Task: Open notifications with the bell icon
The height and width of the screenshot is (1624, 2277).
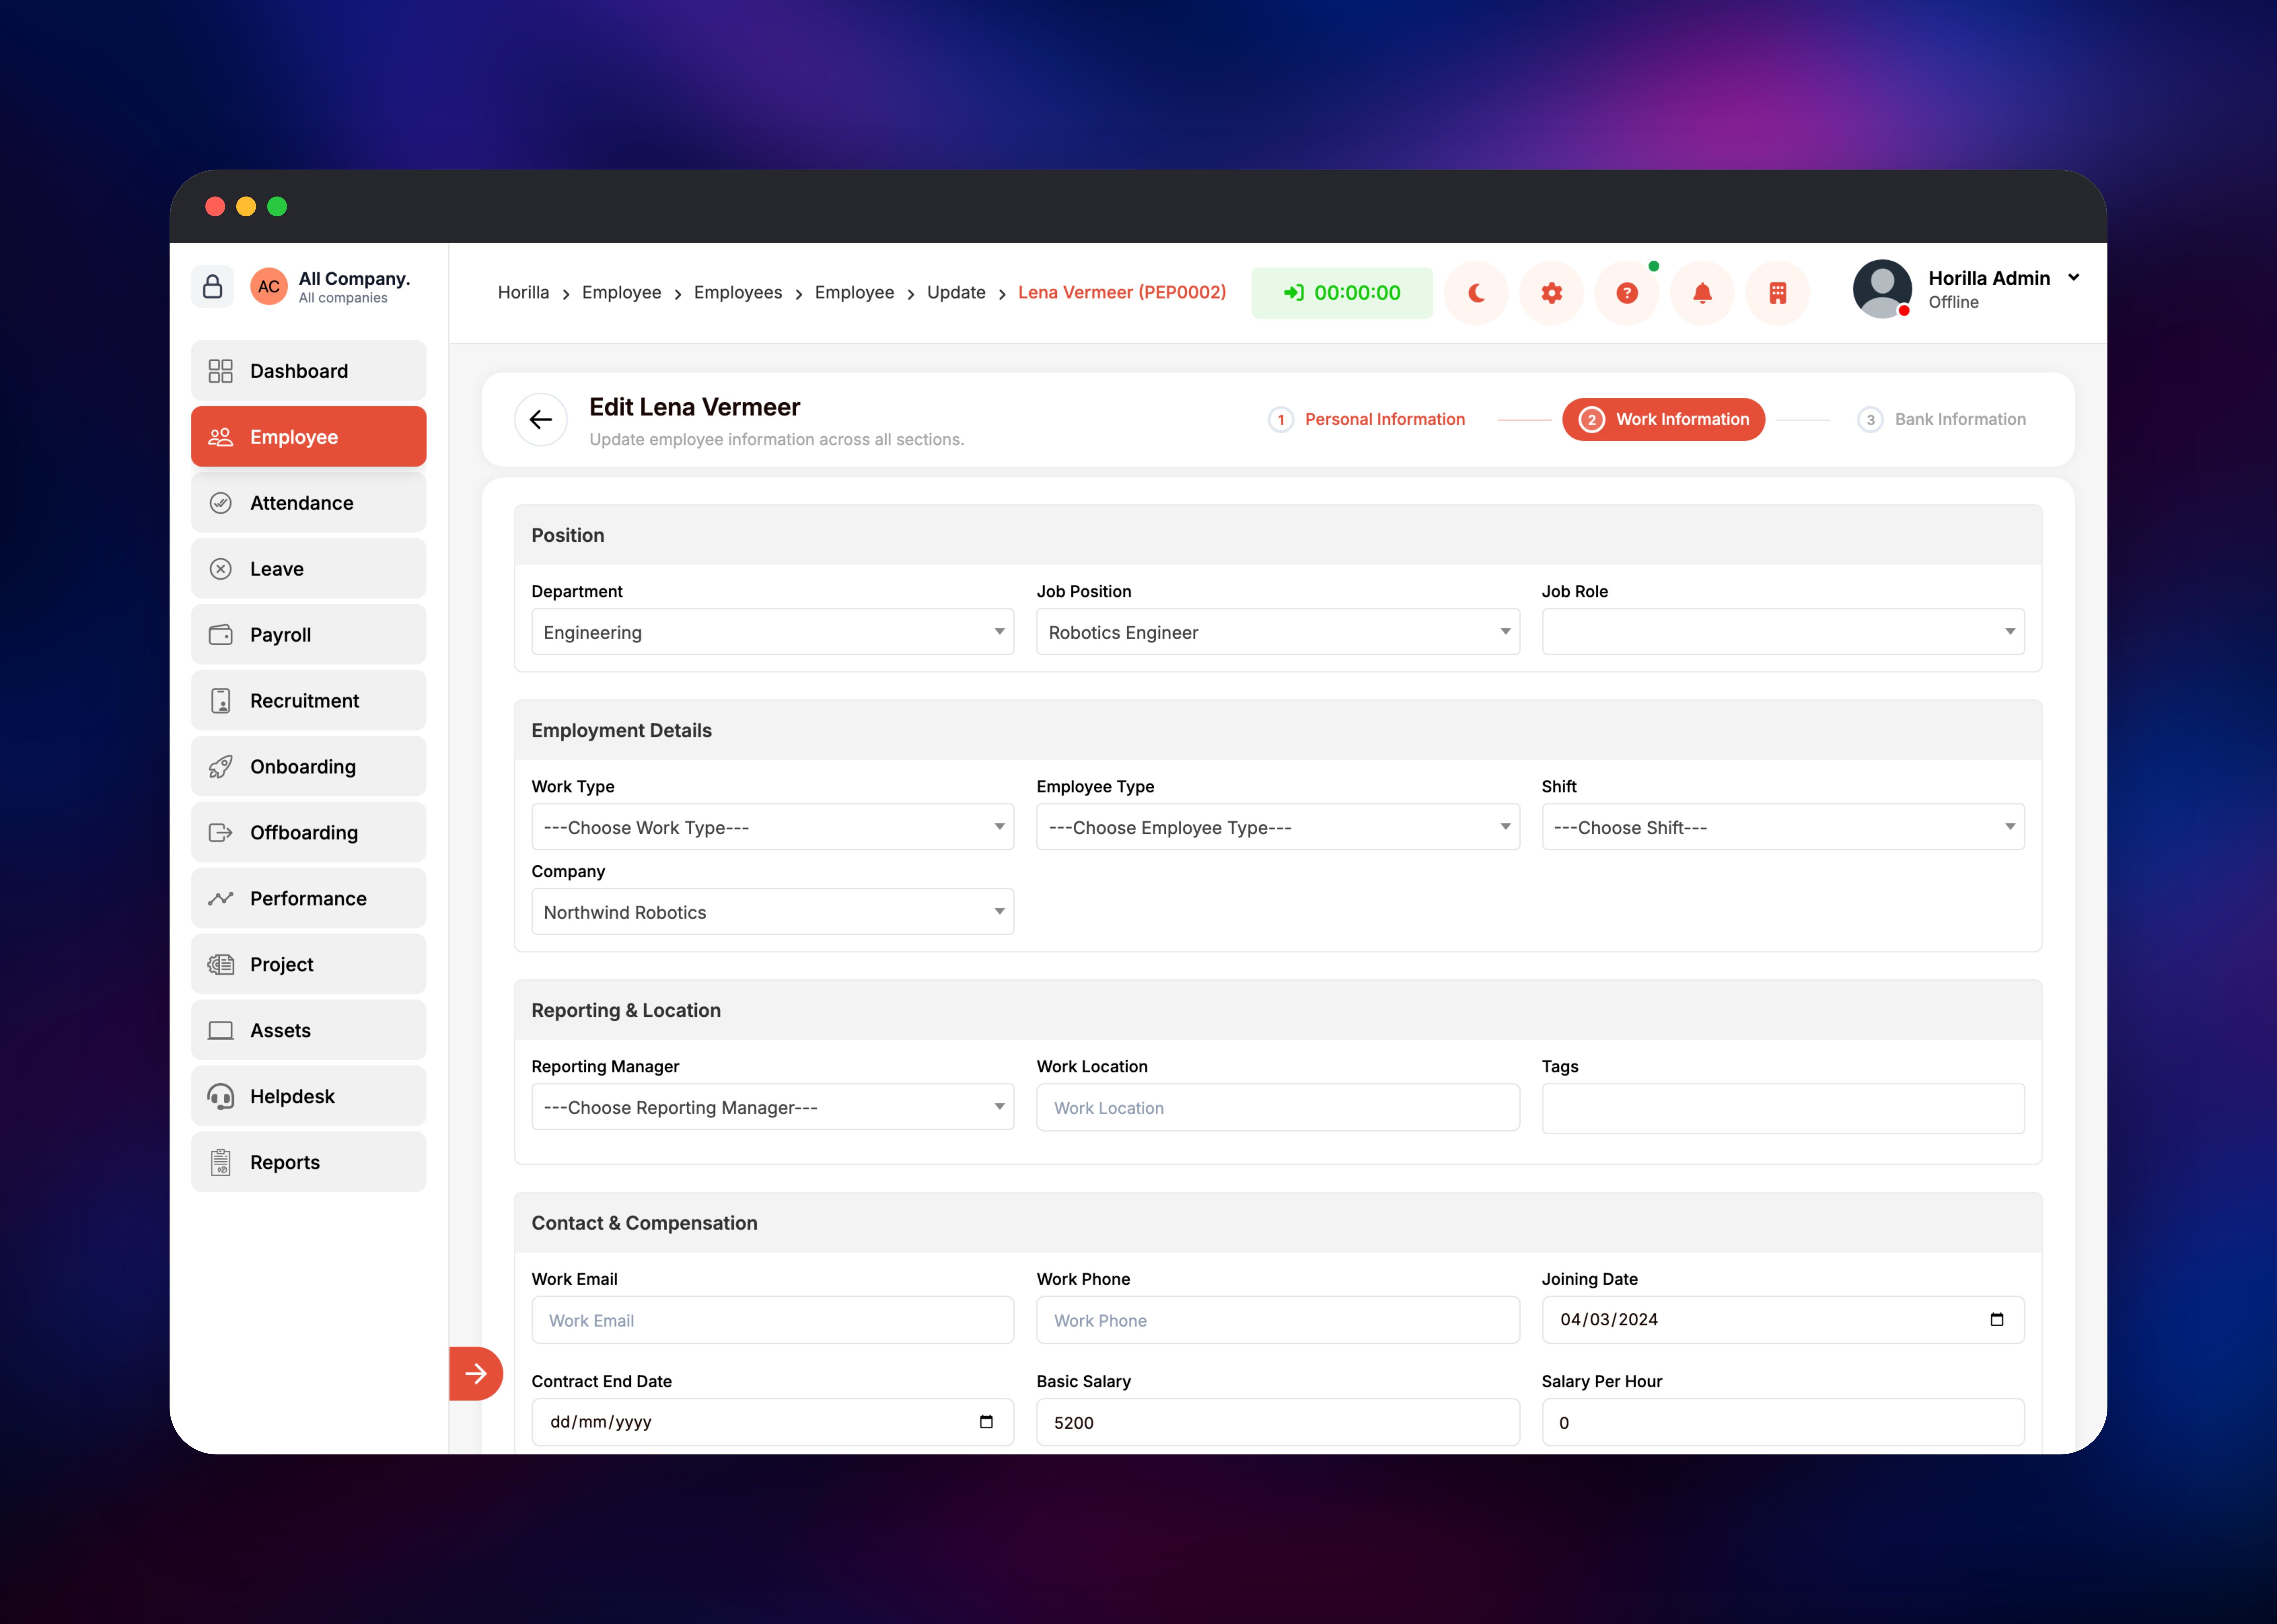Action: 1702,293
